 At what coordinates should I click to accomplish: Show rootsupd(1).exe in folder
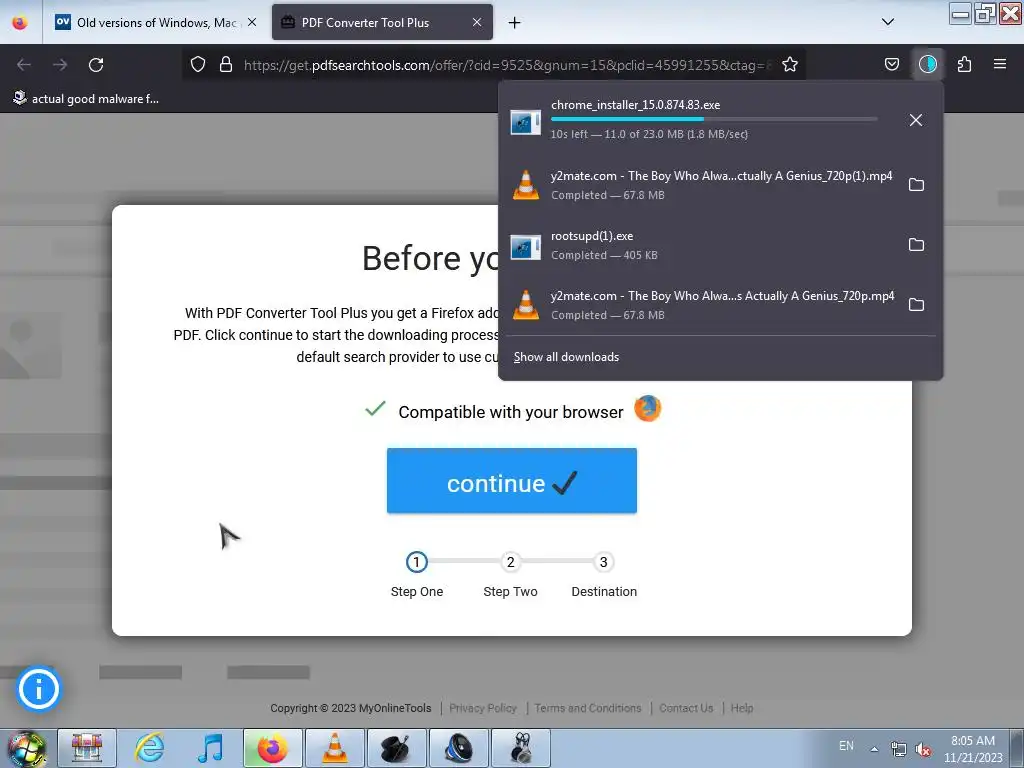coord(916,245)
